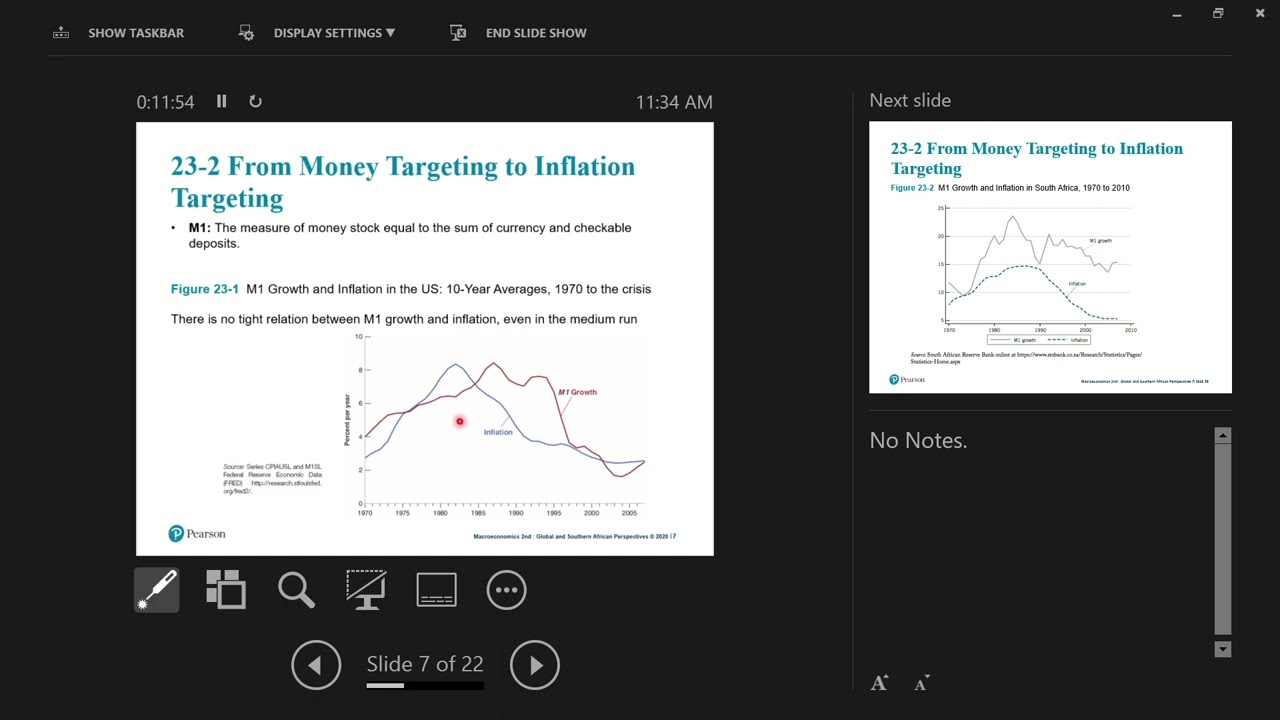Advance to the next slide
This screenshot has height=720, width=1280.
pyautogui.click(x=535, y=665)
